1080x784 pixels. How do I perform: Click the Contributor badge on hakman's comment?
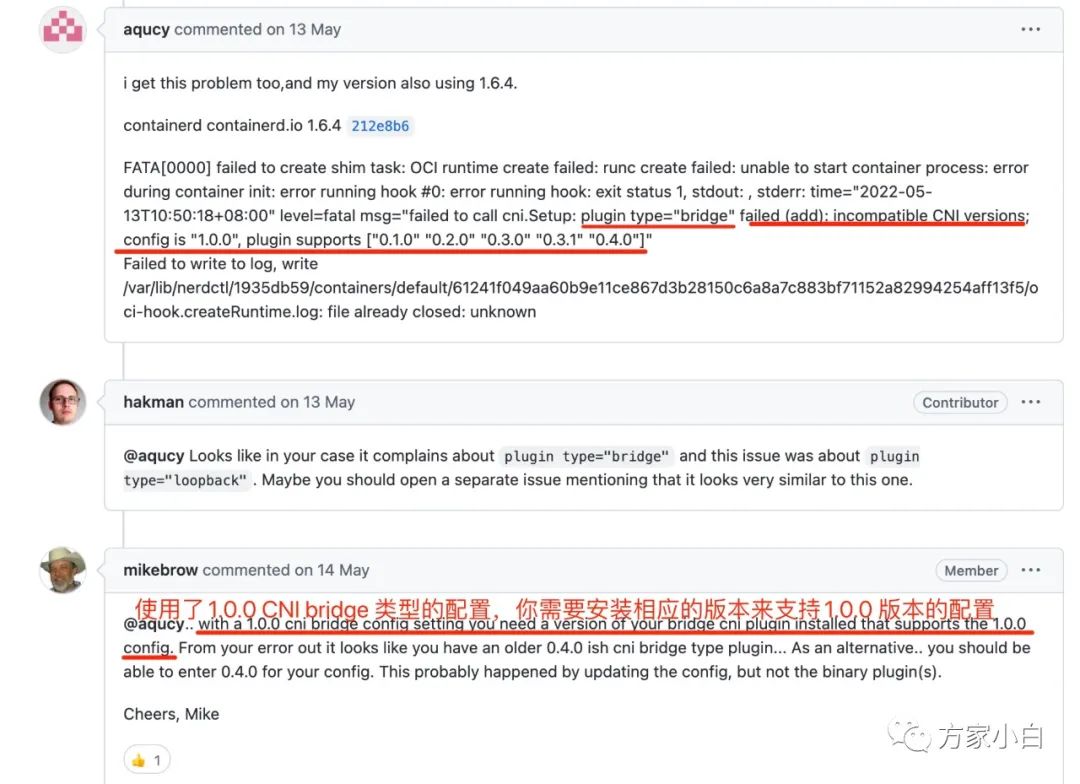tap(959, 402)
